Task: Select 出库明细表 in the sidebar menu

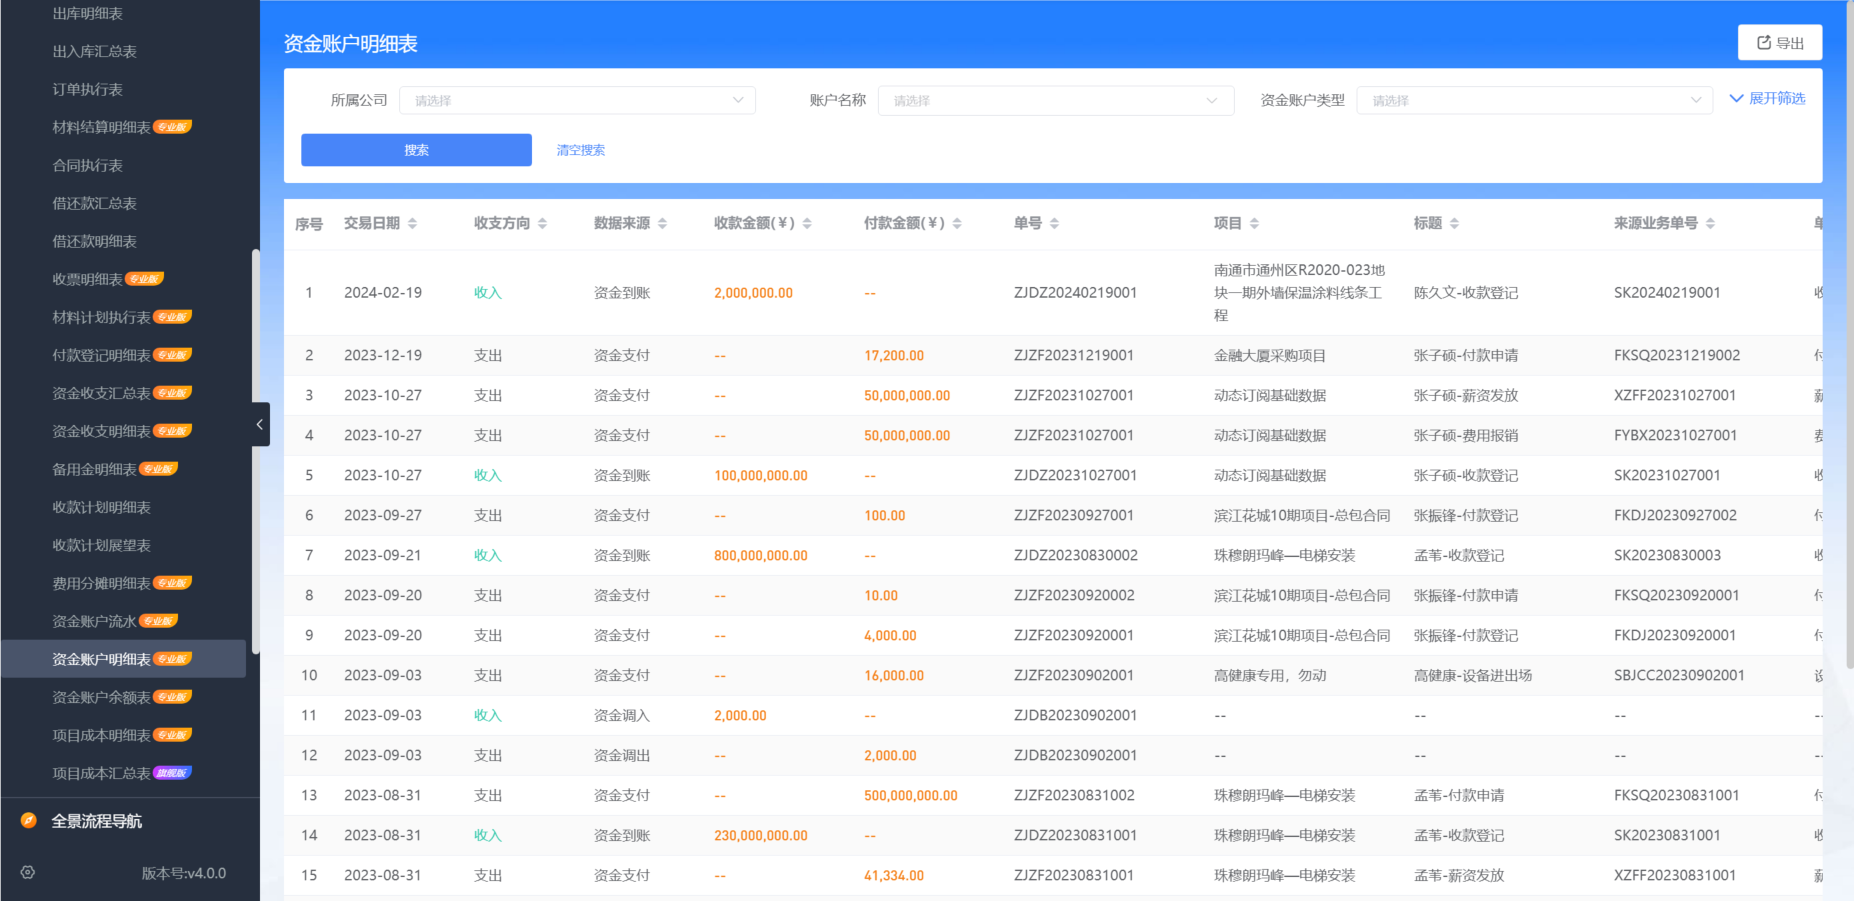Action: (x=90, y=13)
